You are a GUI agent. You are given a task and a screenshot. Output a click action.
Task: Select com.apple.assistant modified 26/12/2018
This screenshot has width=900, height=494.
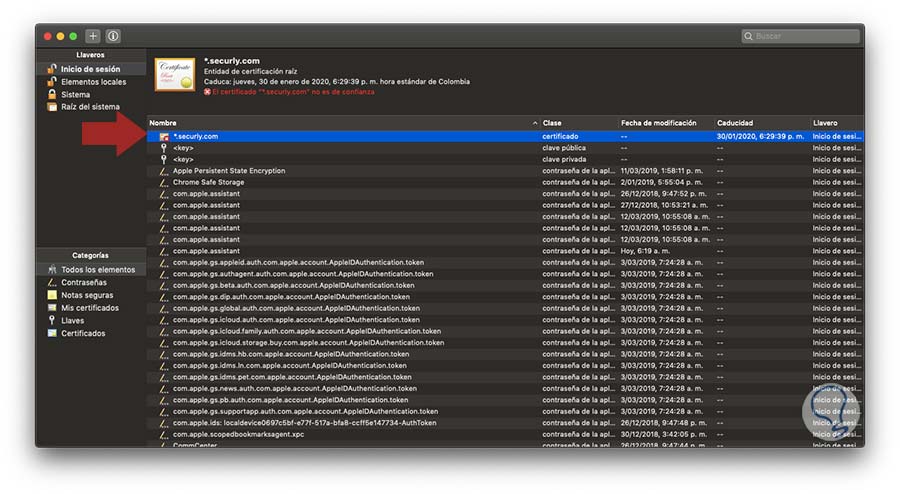pyautogui.click(x=505, y=194)
